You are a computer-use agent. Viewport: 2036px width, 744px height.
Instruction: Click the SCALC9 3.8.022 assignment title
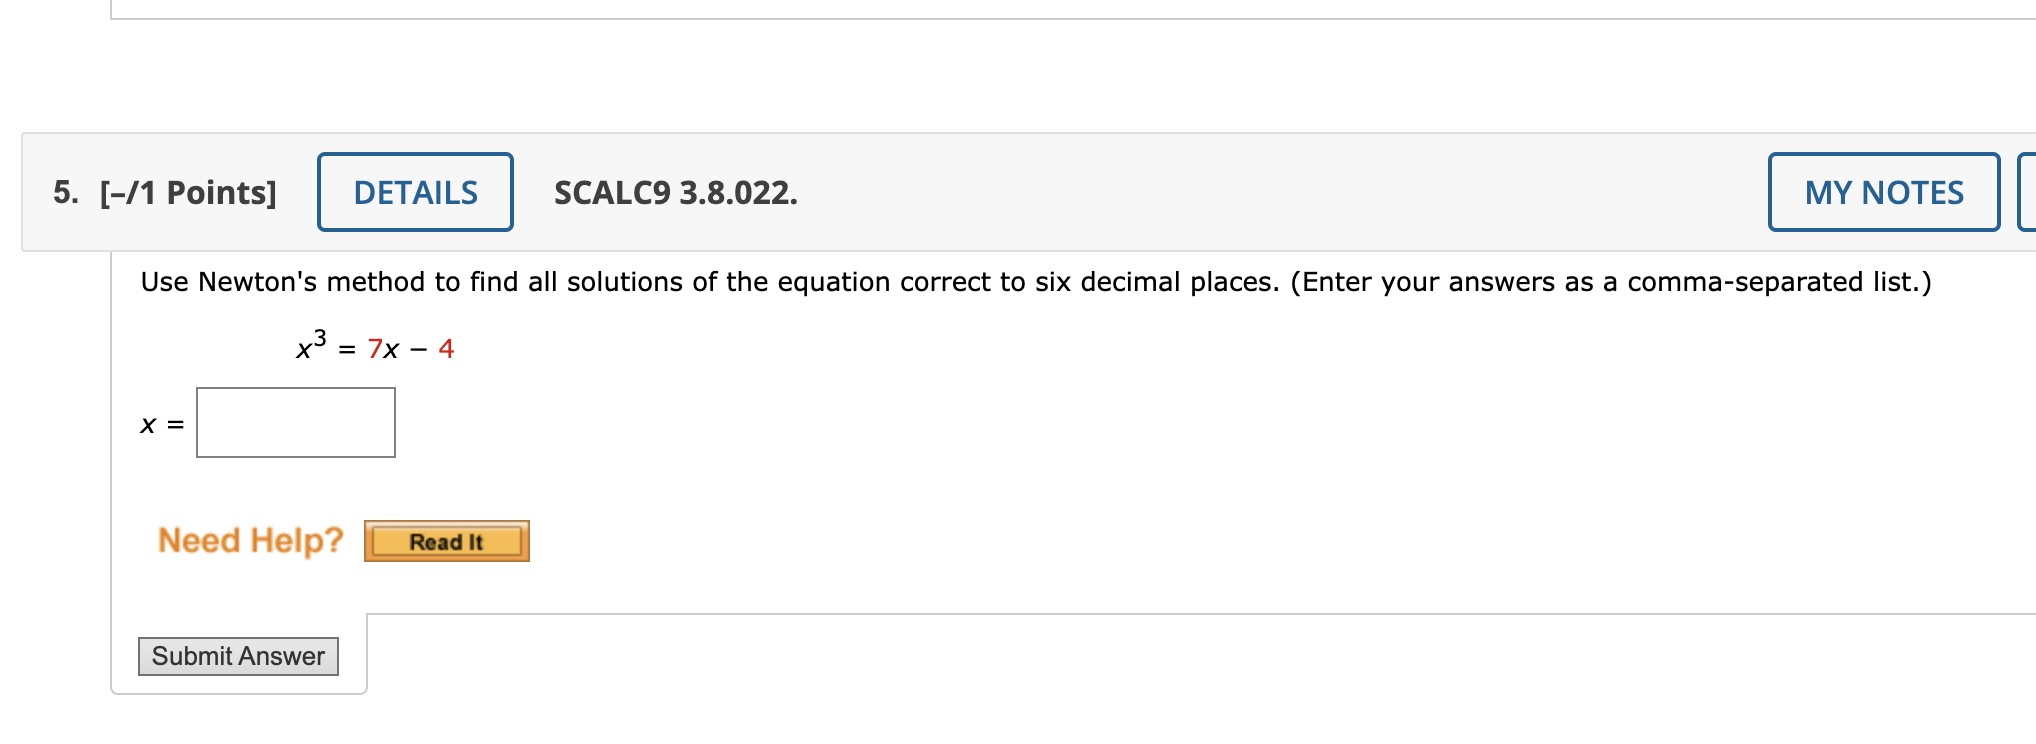676,192
